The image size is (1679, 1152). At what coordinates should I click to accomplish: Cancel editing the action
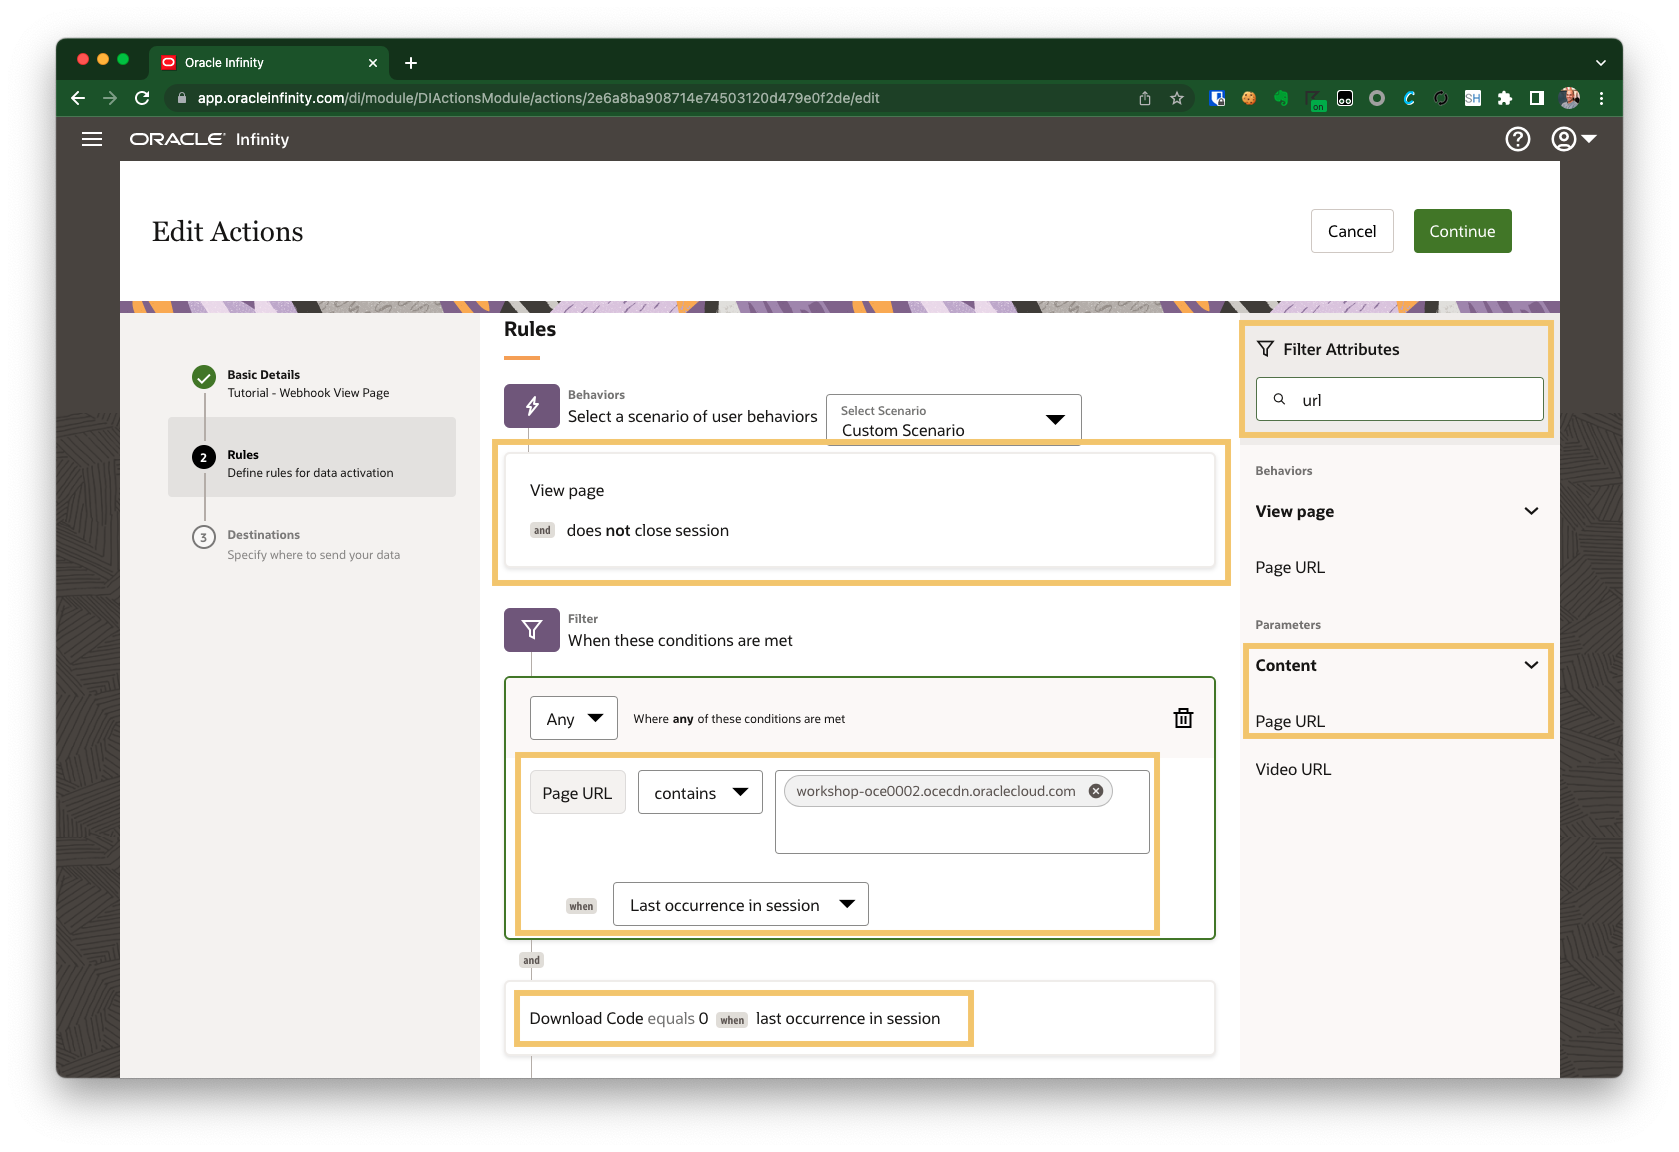point(1352,231)
